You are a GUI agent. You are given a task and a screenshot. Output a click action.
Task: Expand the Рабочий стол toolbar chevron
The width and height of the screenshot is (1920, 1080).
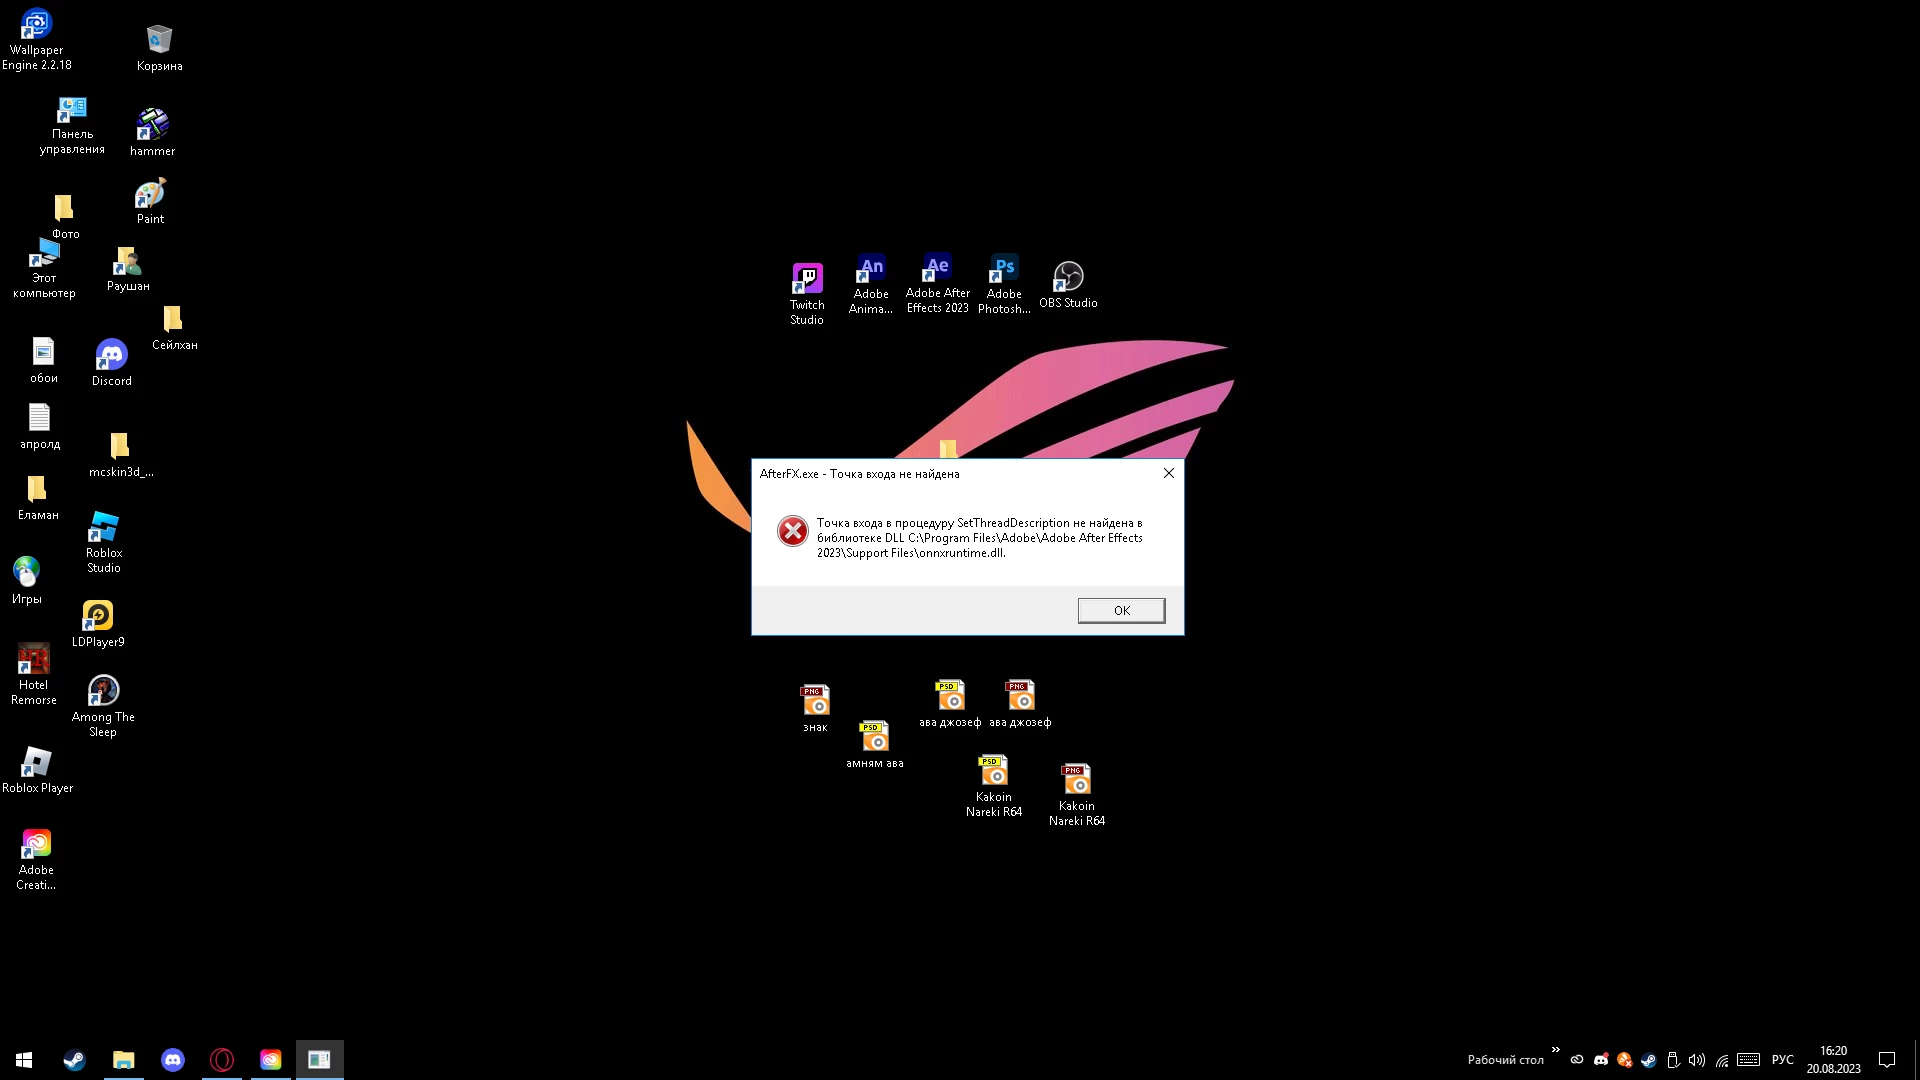(x=1555, y=1050)
